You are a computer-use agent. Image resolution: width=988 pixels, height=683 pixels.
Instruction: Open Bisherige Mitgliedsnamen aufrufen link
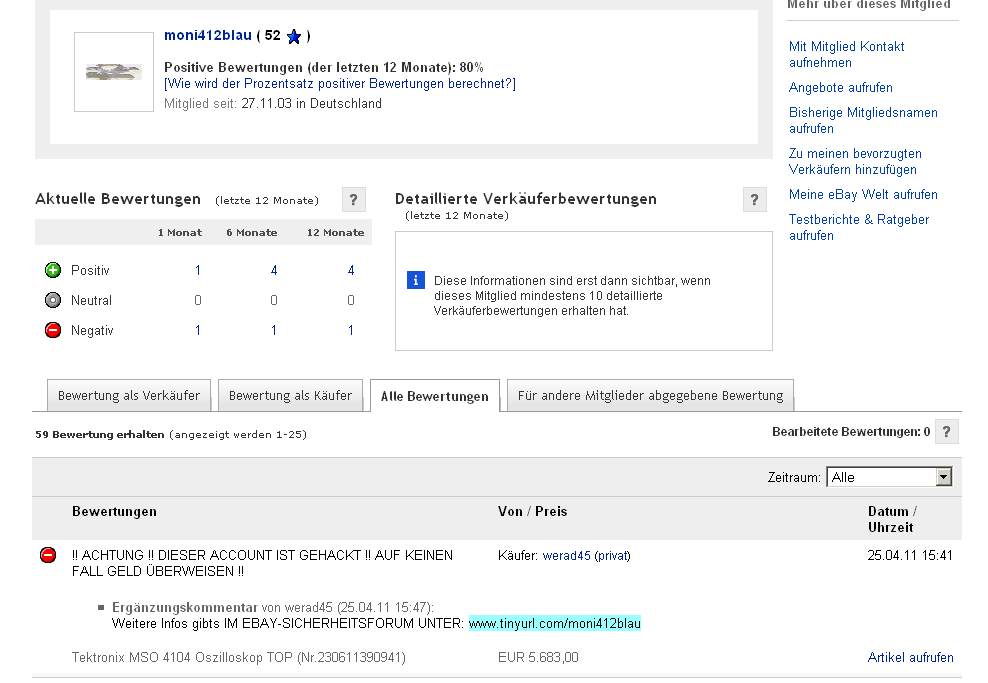tap(863, 120)
